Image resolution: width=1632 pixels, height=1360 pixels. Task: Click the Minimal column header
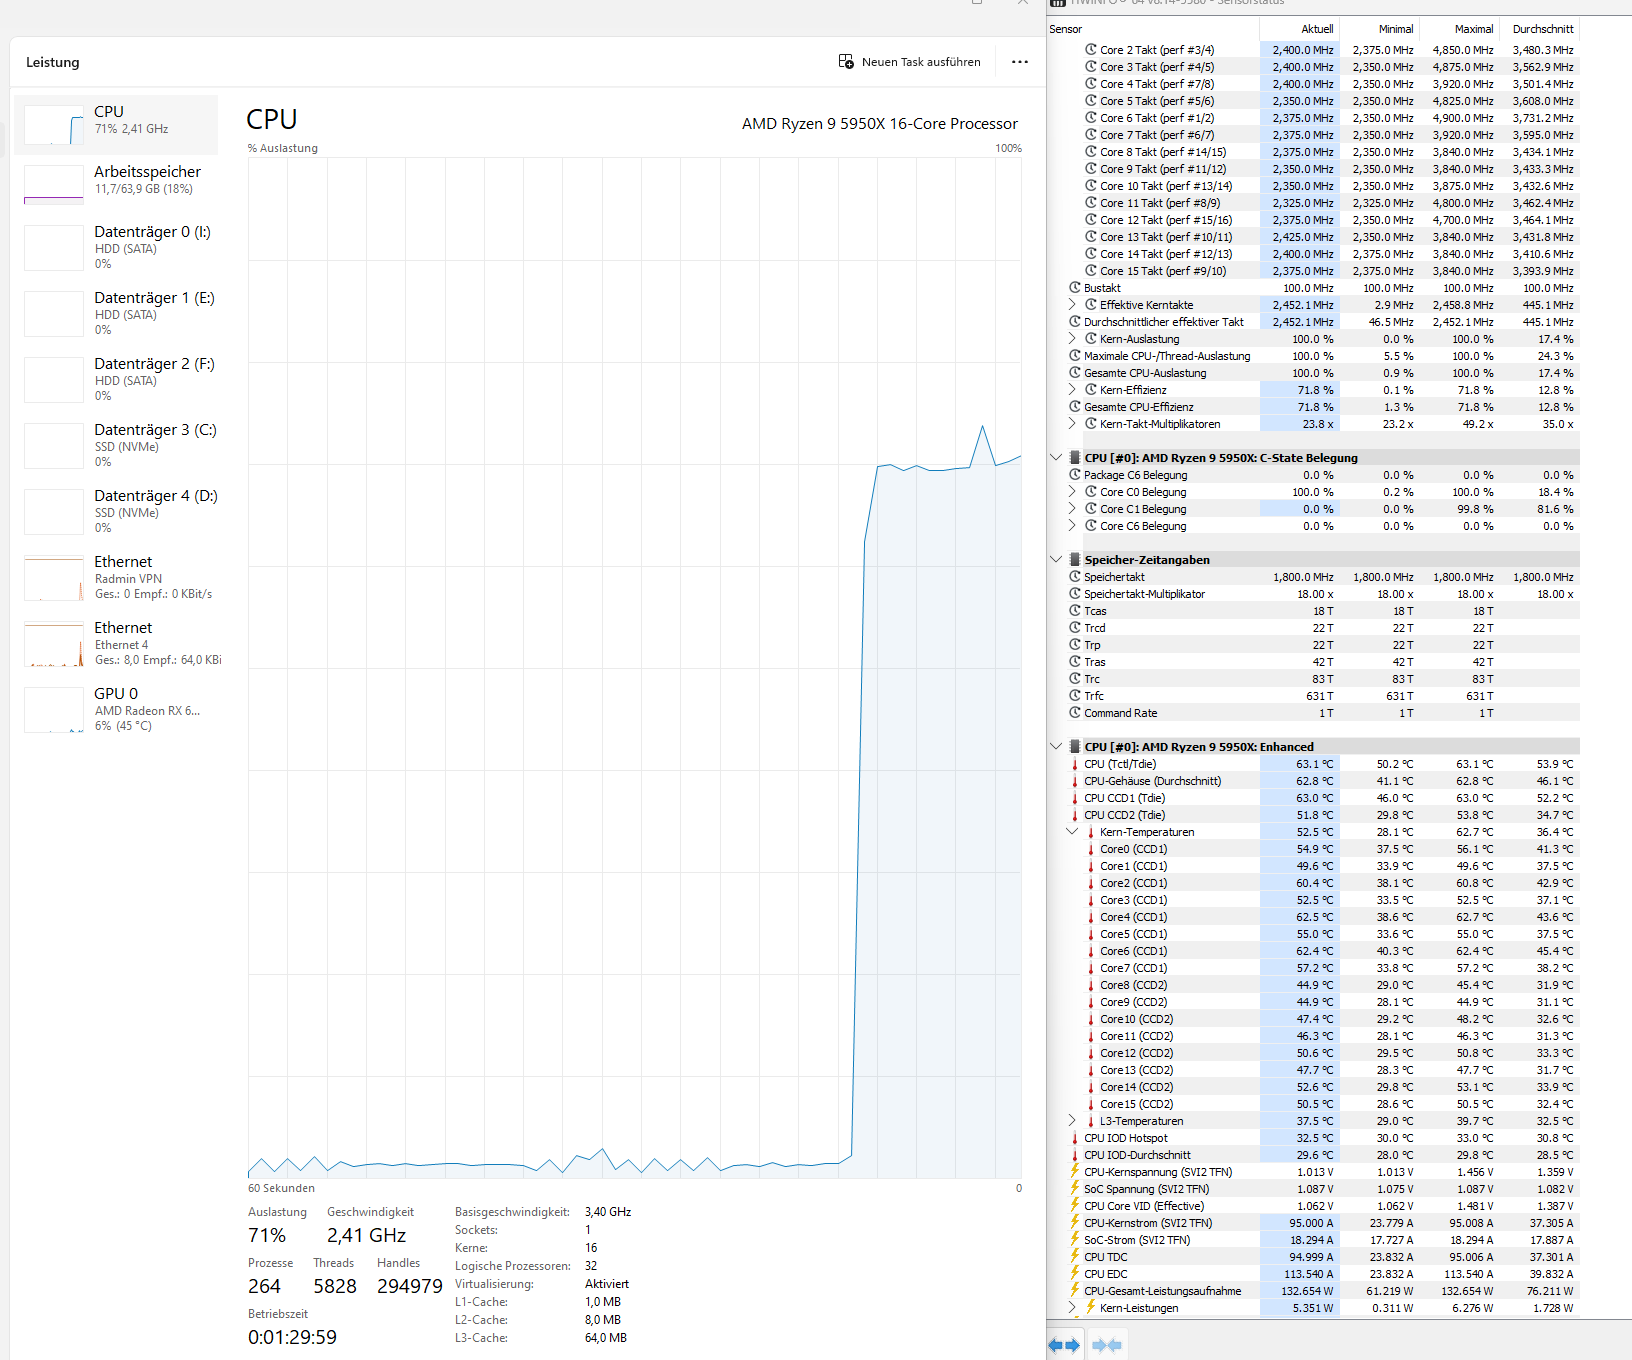[1379, 29]
